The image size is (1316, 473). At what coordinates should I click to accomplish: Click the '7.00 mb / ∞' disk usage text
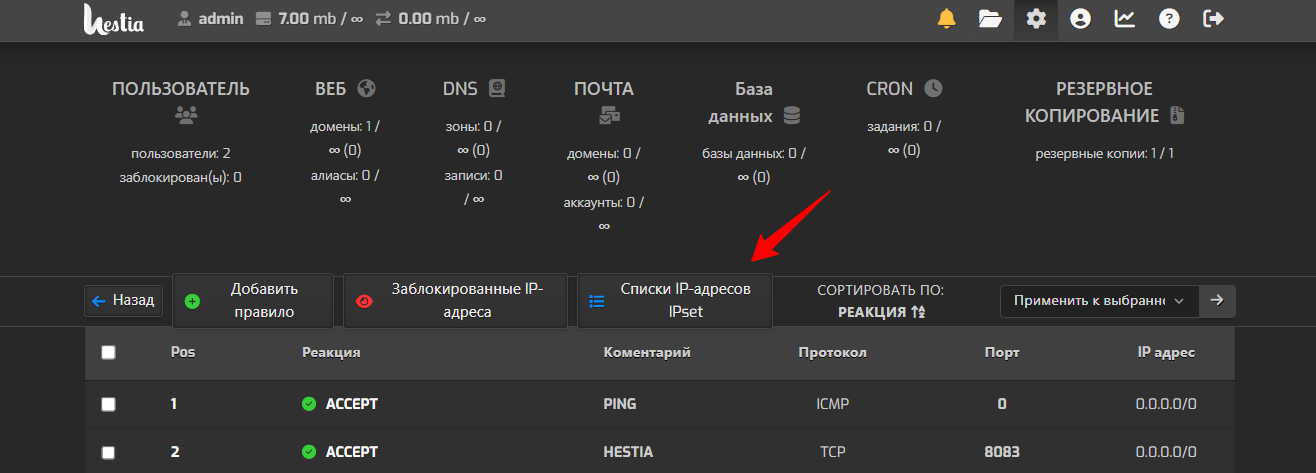pyautogui.click(x=320, y=19)
